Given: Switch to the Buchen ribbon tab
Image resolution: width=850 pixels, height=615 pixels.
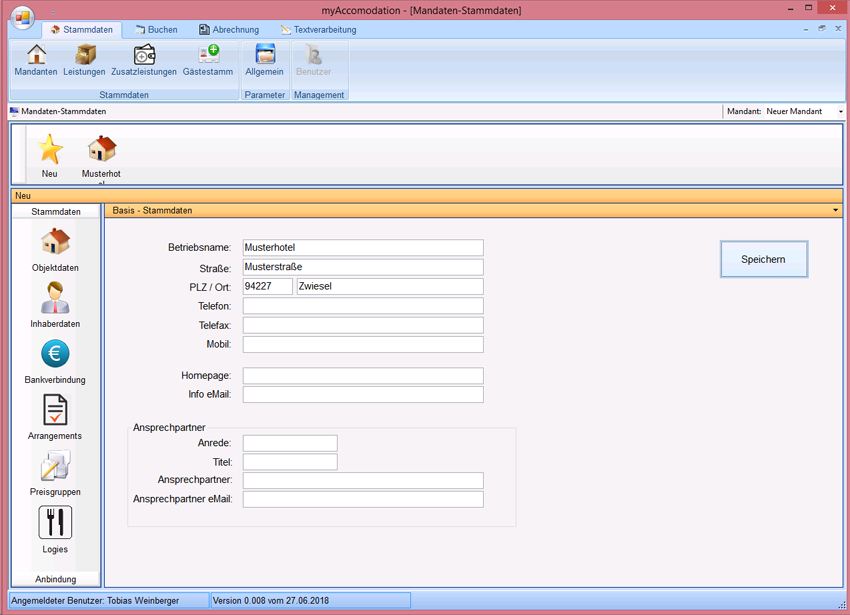Looking at the screenshot, I should (156, 30).
